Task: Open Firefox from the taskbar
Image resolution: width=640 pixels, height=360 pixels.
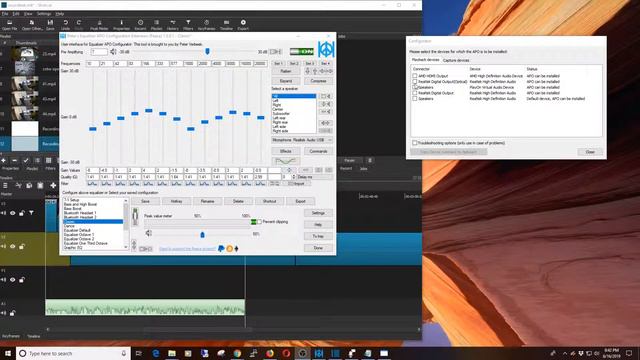Action: coord(270,353)
